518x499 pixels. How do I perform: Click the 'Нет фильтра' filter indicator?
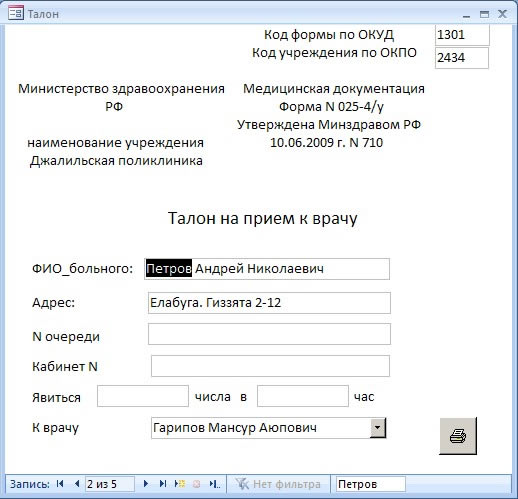point(278,484)
